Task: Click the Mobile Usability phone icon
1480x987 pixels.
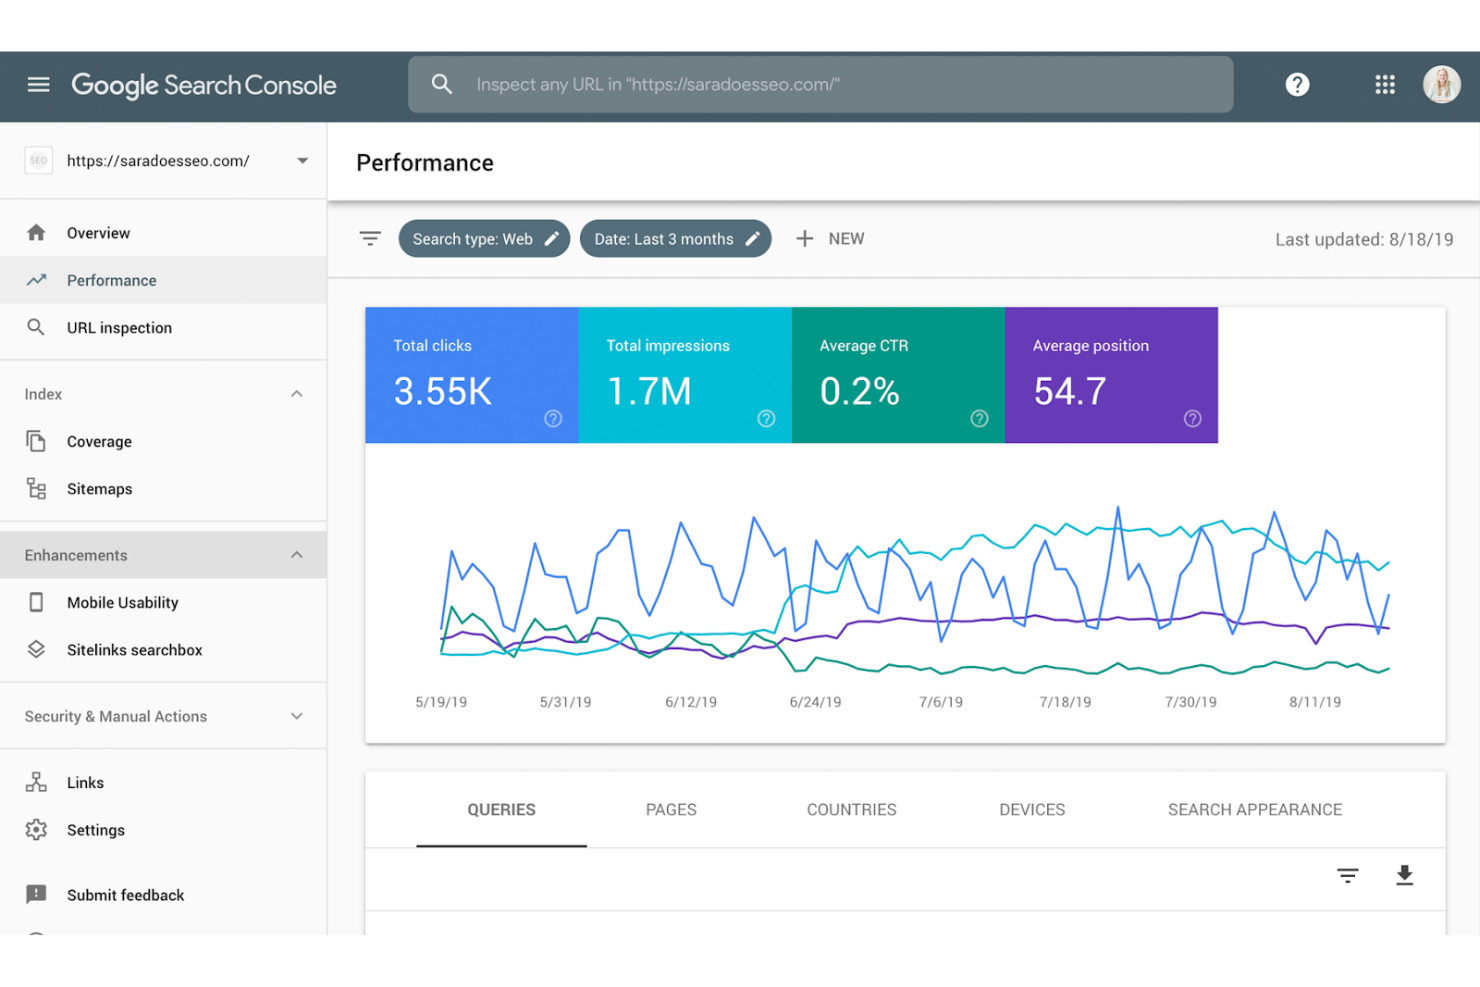Action: point(36,602)
